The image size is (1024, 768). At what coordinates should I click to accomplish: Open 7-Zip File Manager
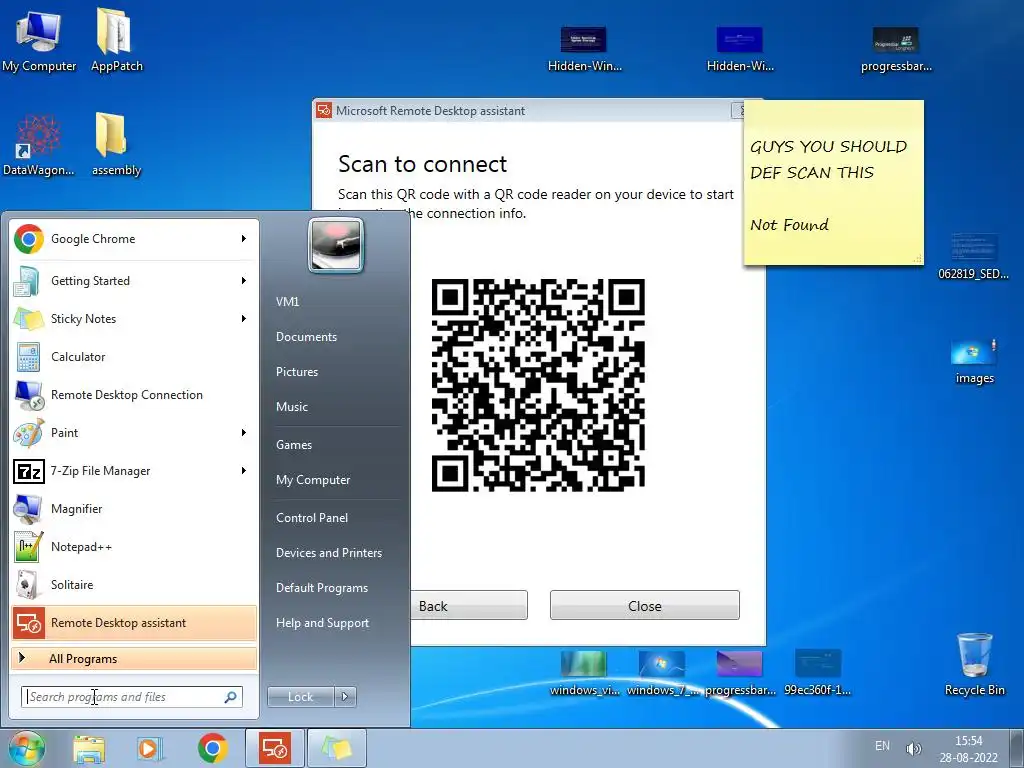pyautogui.click(x=134, y=471)
